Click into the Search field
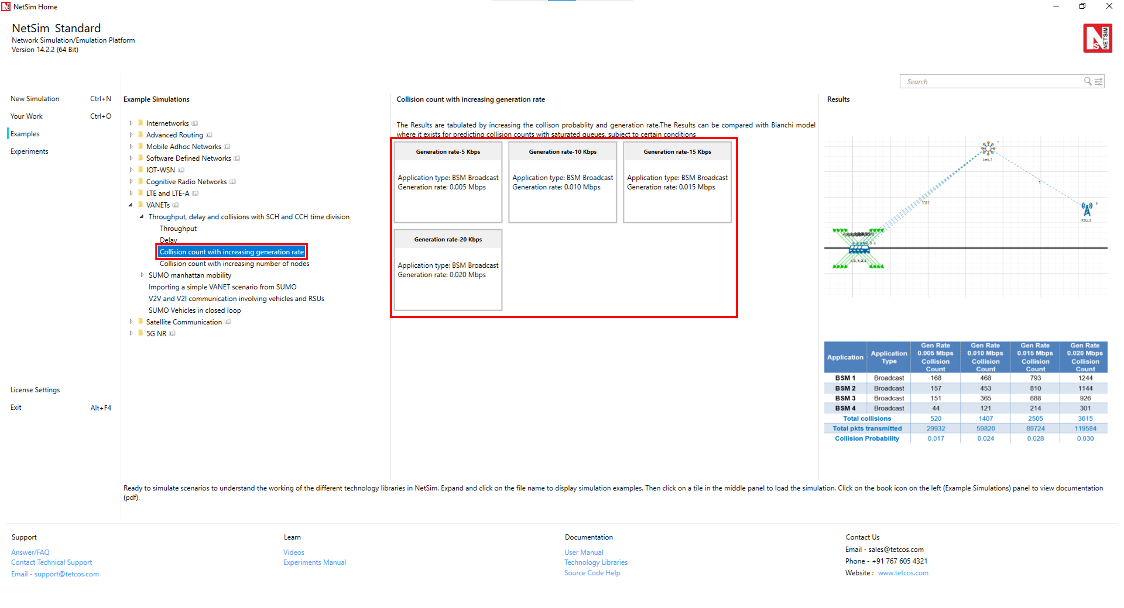The height and width of the screenshot is (608, 1124). (x=990, y=81)
